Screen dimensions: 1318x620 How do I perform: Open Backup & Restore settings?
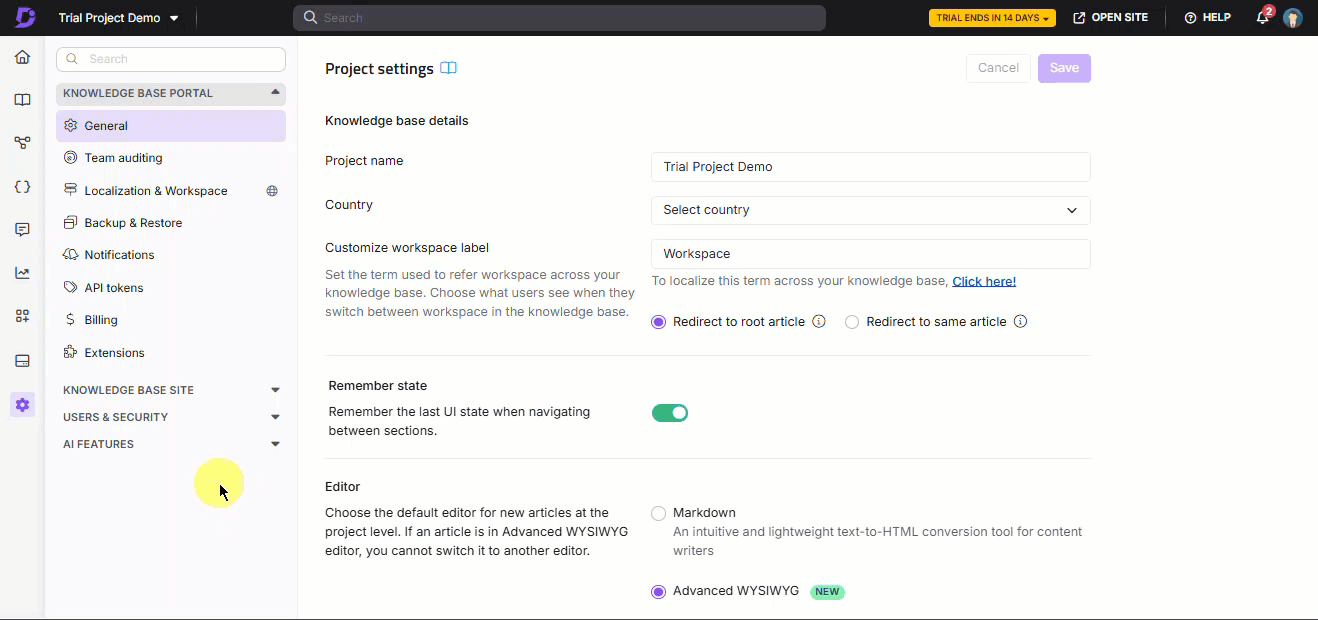[x=133, y=223]
